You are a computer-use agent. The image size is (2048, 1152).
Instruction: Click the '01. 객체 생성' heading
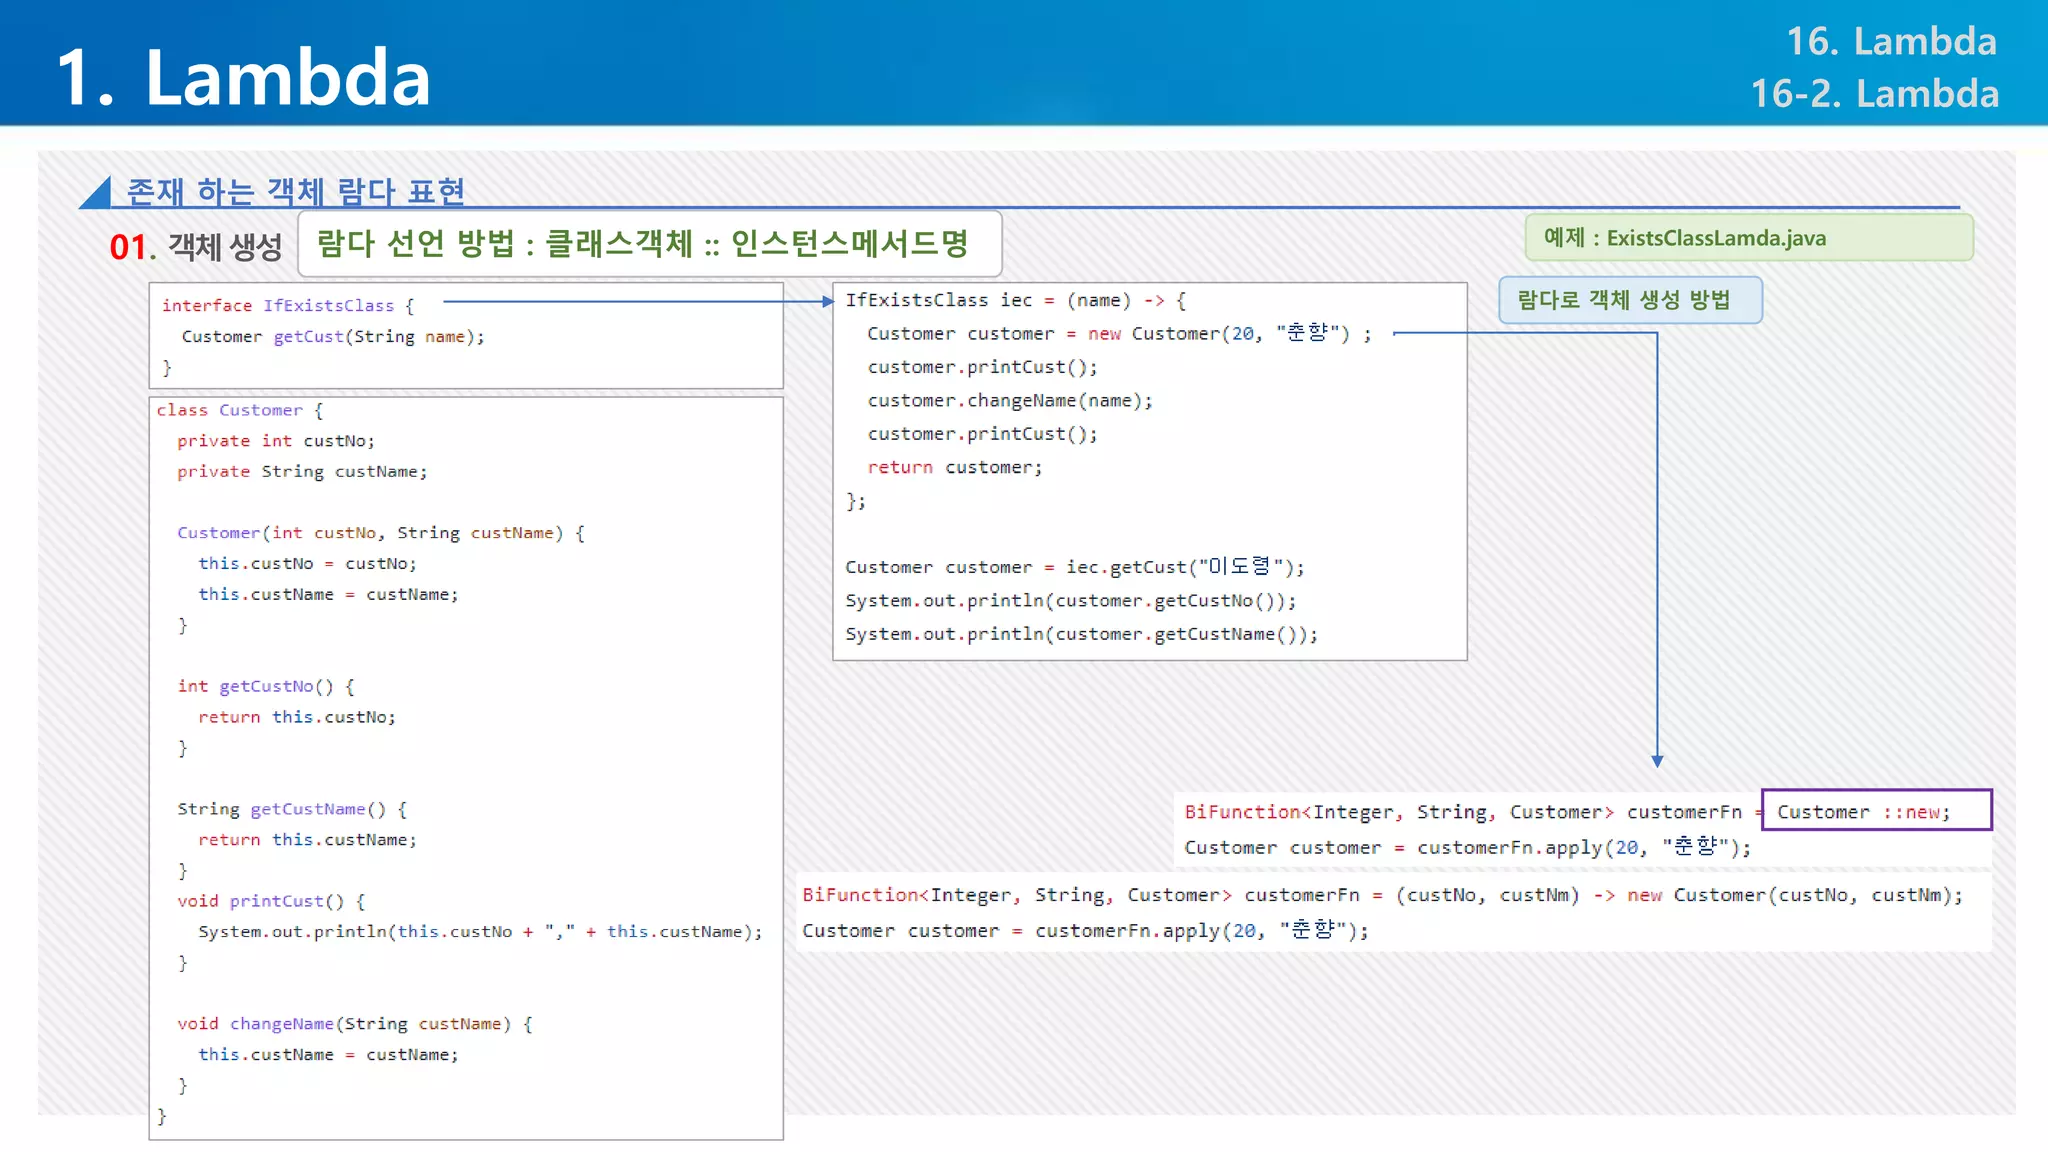click(x=196, y=247)
